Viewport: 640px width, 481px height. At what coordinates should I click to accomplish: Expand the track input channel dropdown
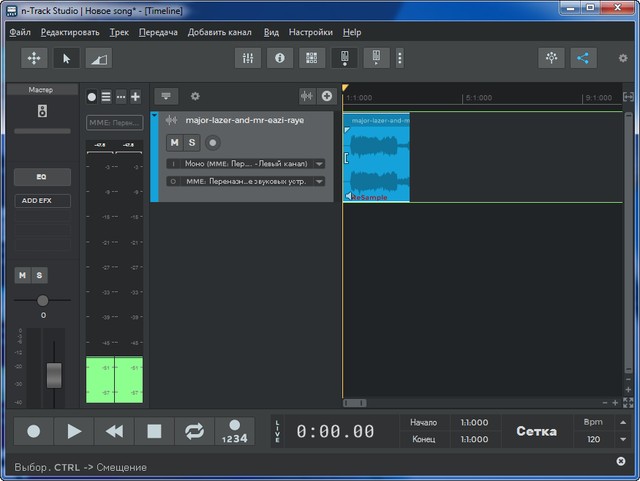pyautogui.click(x=319, y=163)
